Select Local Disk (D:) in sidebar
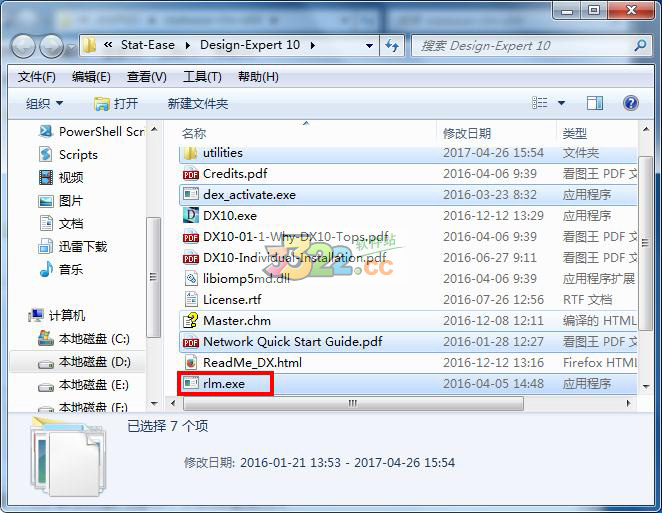662x513 pixels. tap(78, 362)
